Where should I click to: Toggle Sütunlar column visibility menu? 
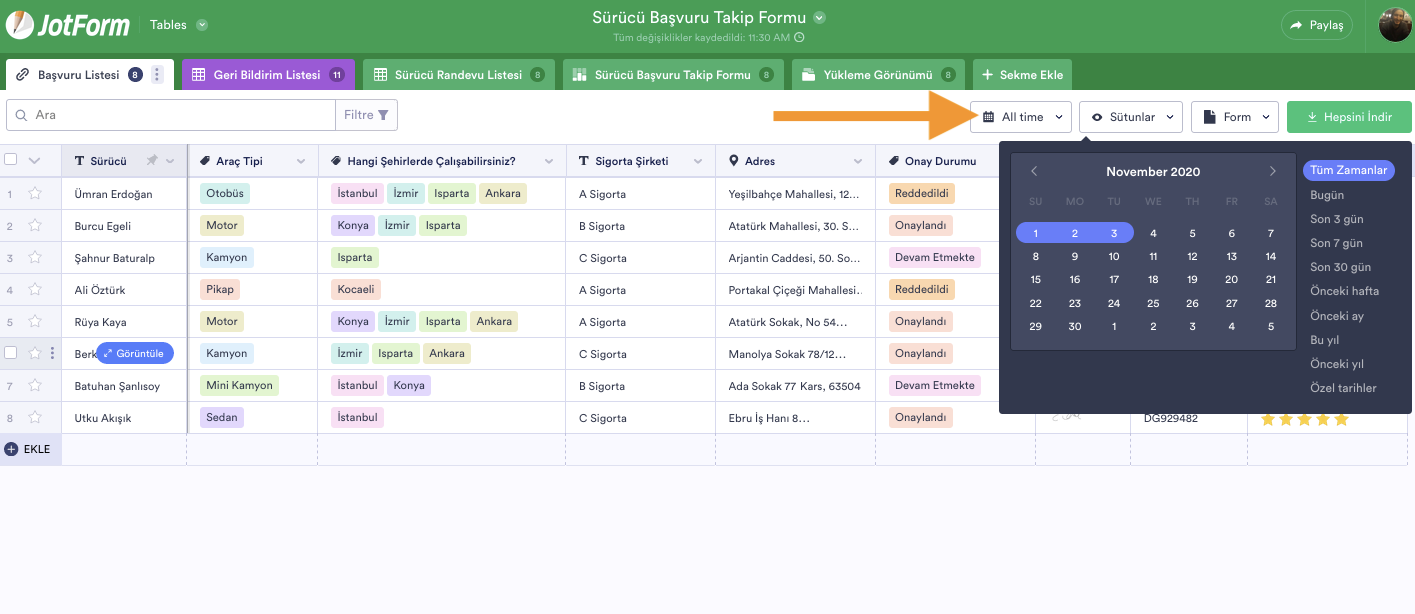click(1131, 117)
